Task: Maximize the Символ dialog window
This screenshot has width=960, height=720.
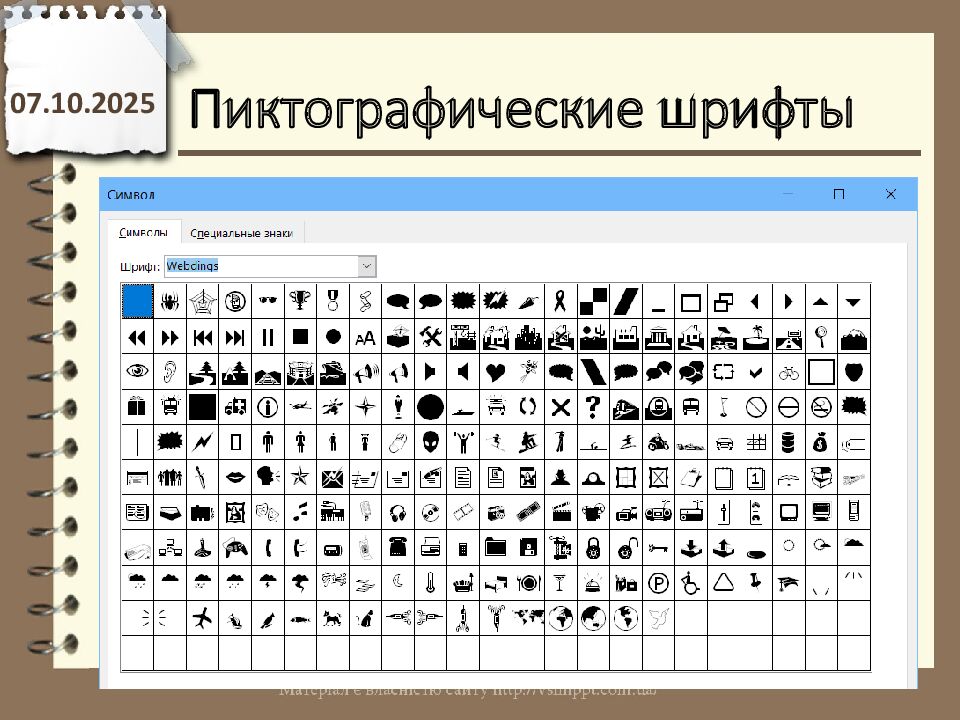Action: 839,194
